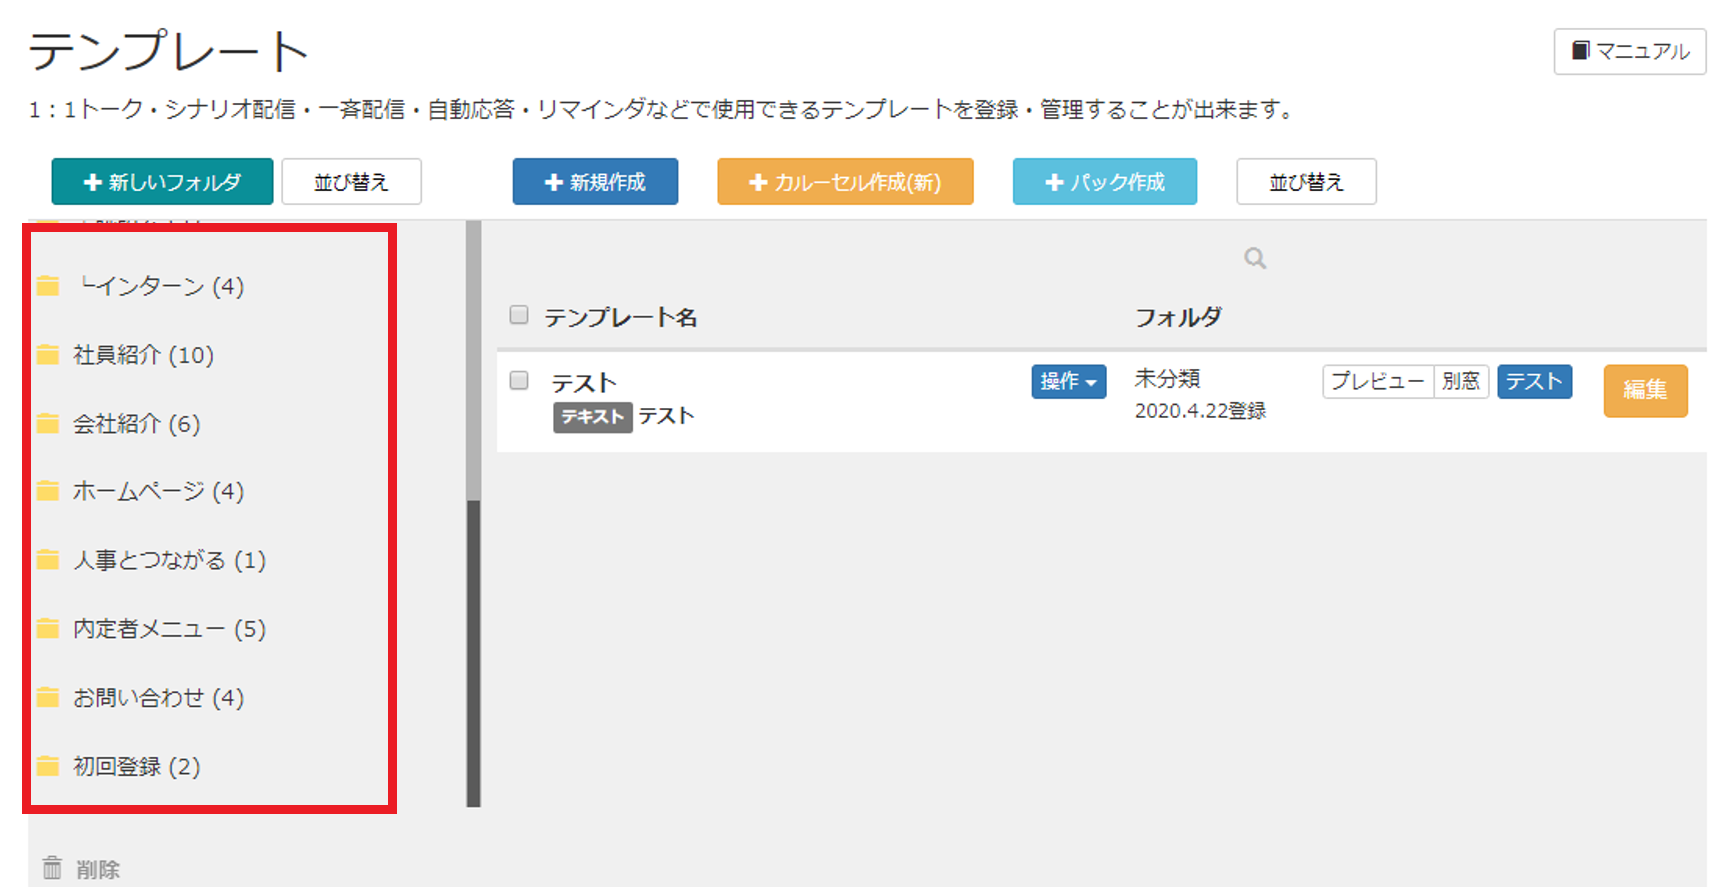The image size is (1732, 887).
Task: Click the folder list scrollbar thumb
Action: (x=474, y=653)
